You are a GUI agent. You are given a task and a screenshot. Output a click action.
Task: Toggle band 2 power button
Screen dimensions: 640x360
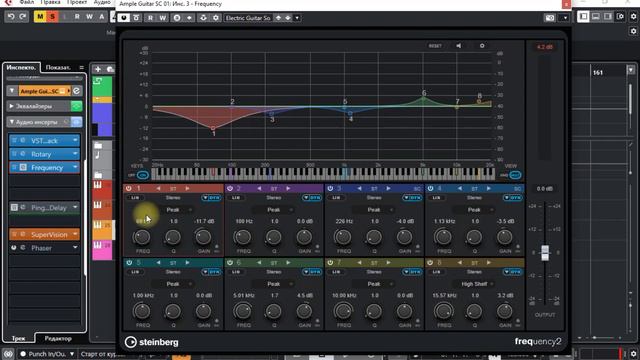pos(230,189)
